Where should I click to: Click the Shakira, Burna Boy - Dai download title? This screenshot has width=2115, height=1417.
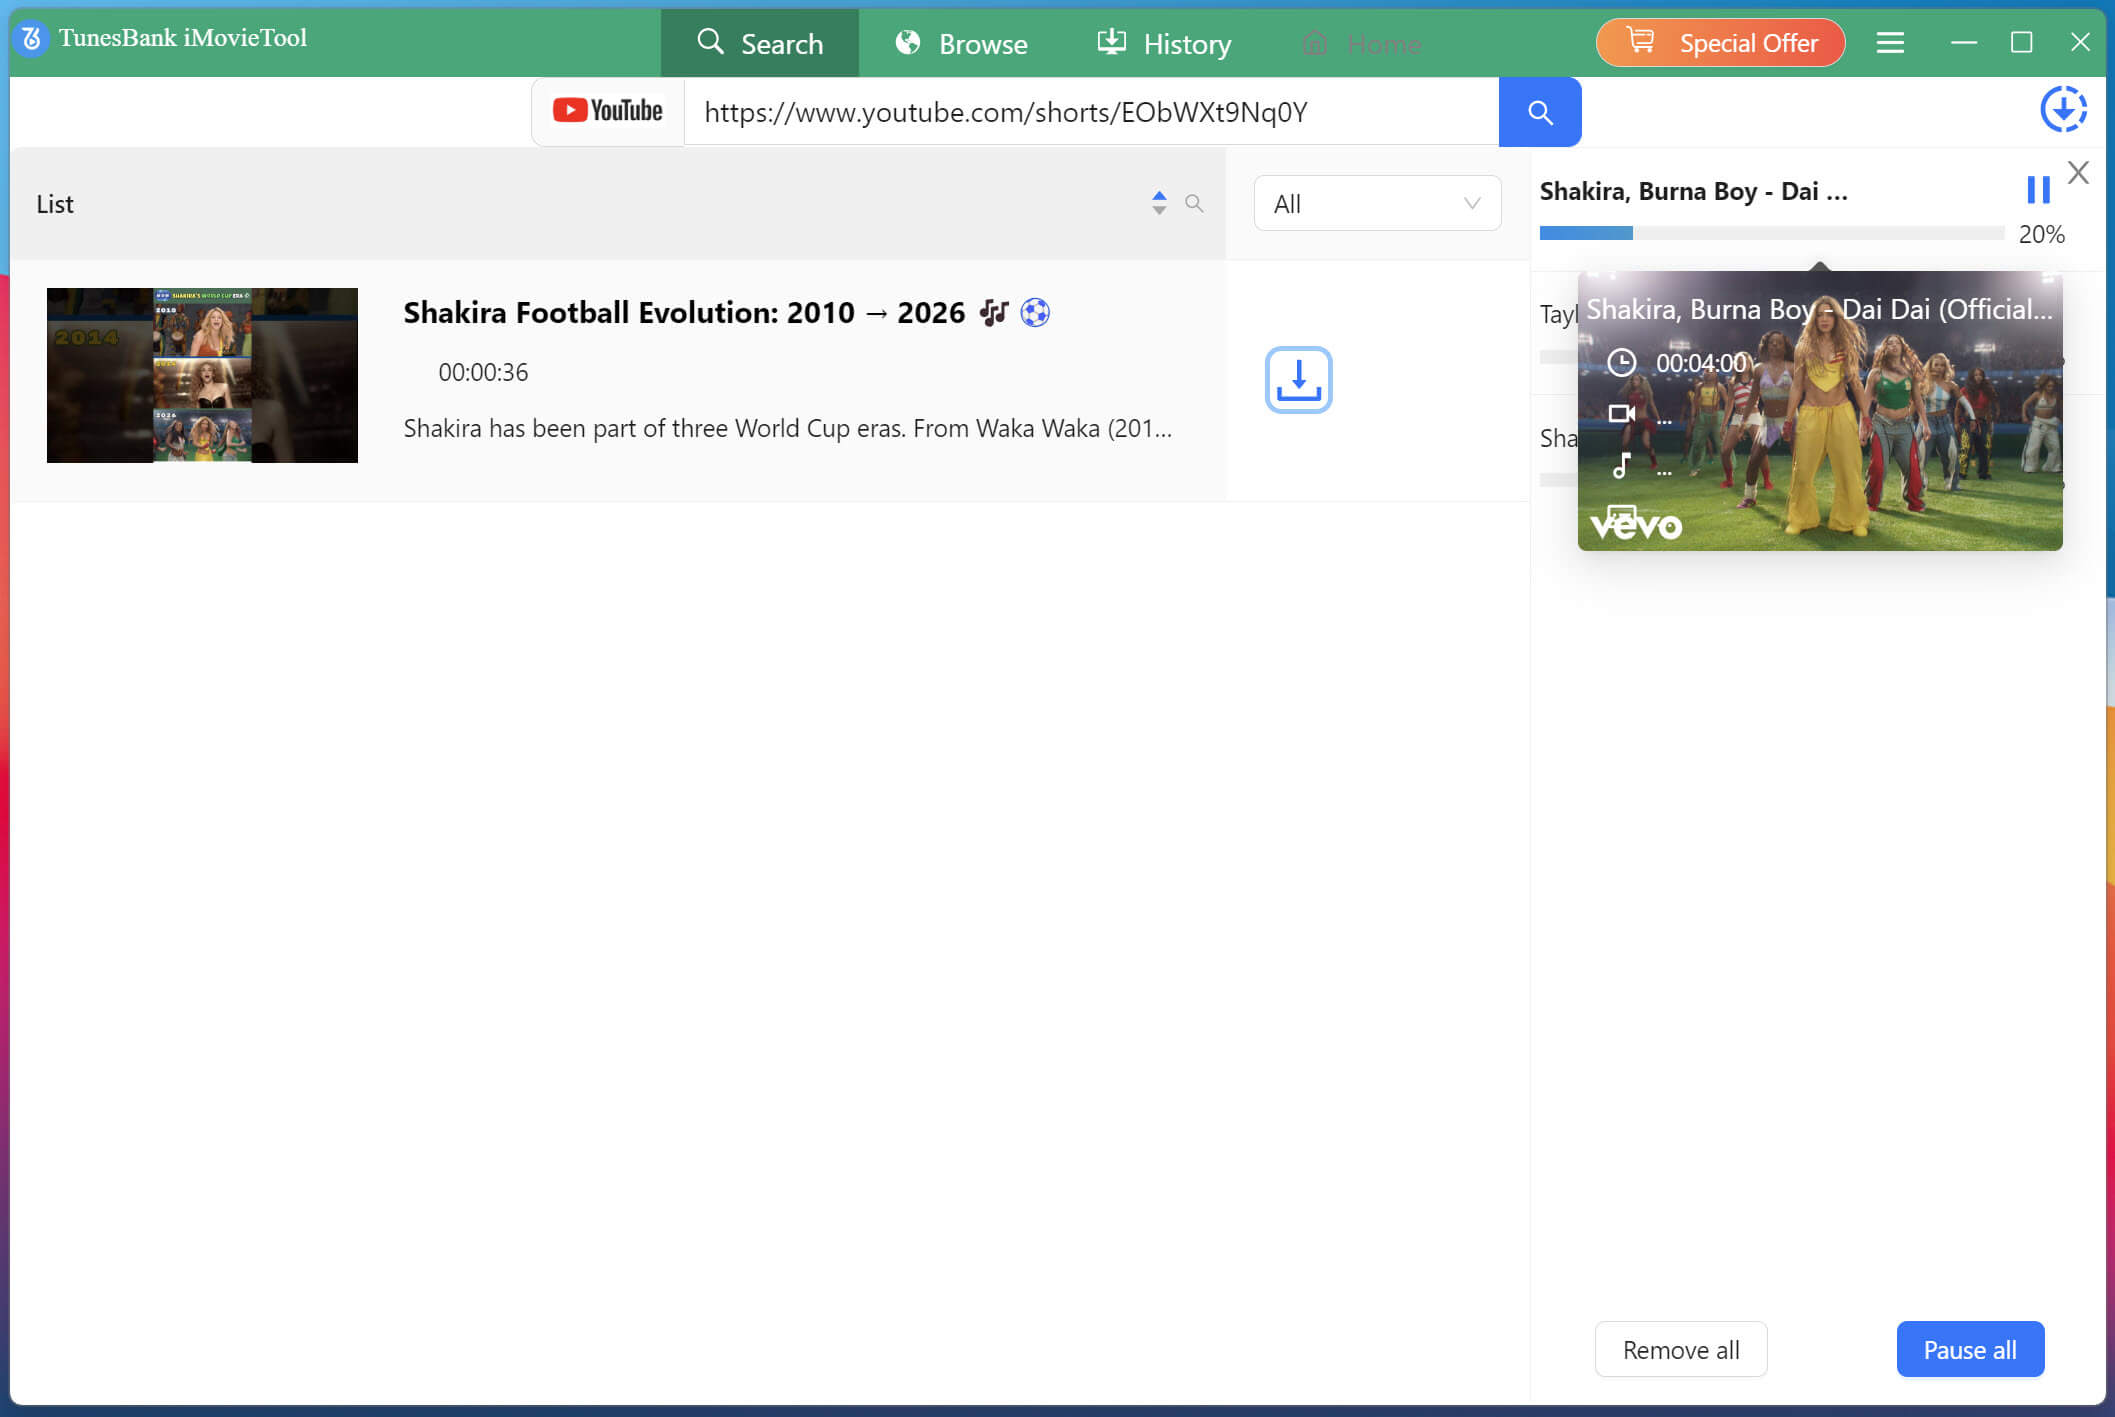1693,191
